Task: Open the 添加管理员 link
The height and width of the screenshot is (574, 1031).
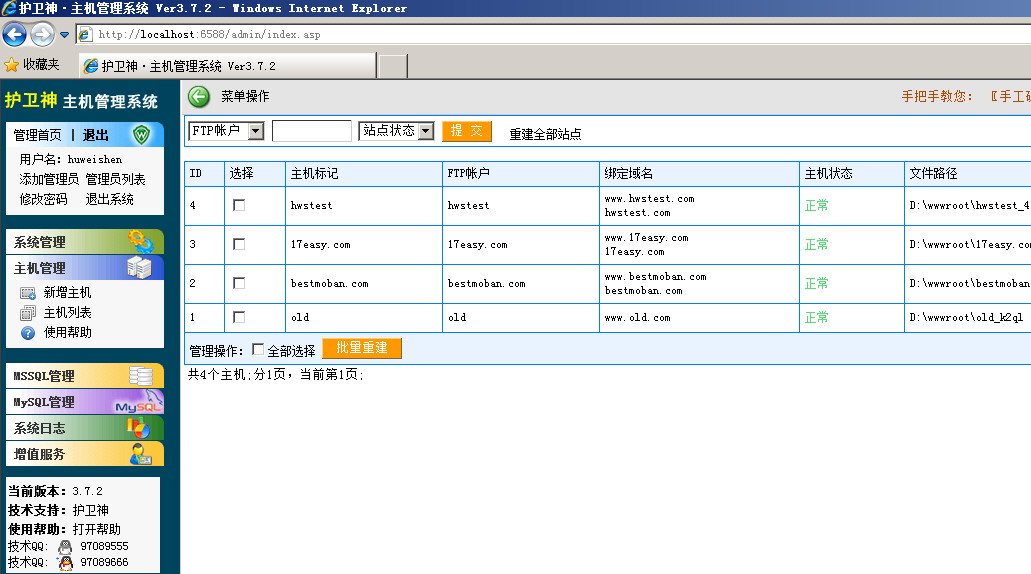Action: 49,179
